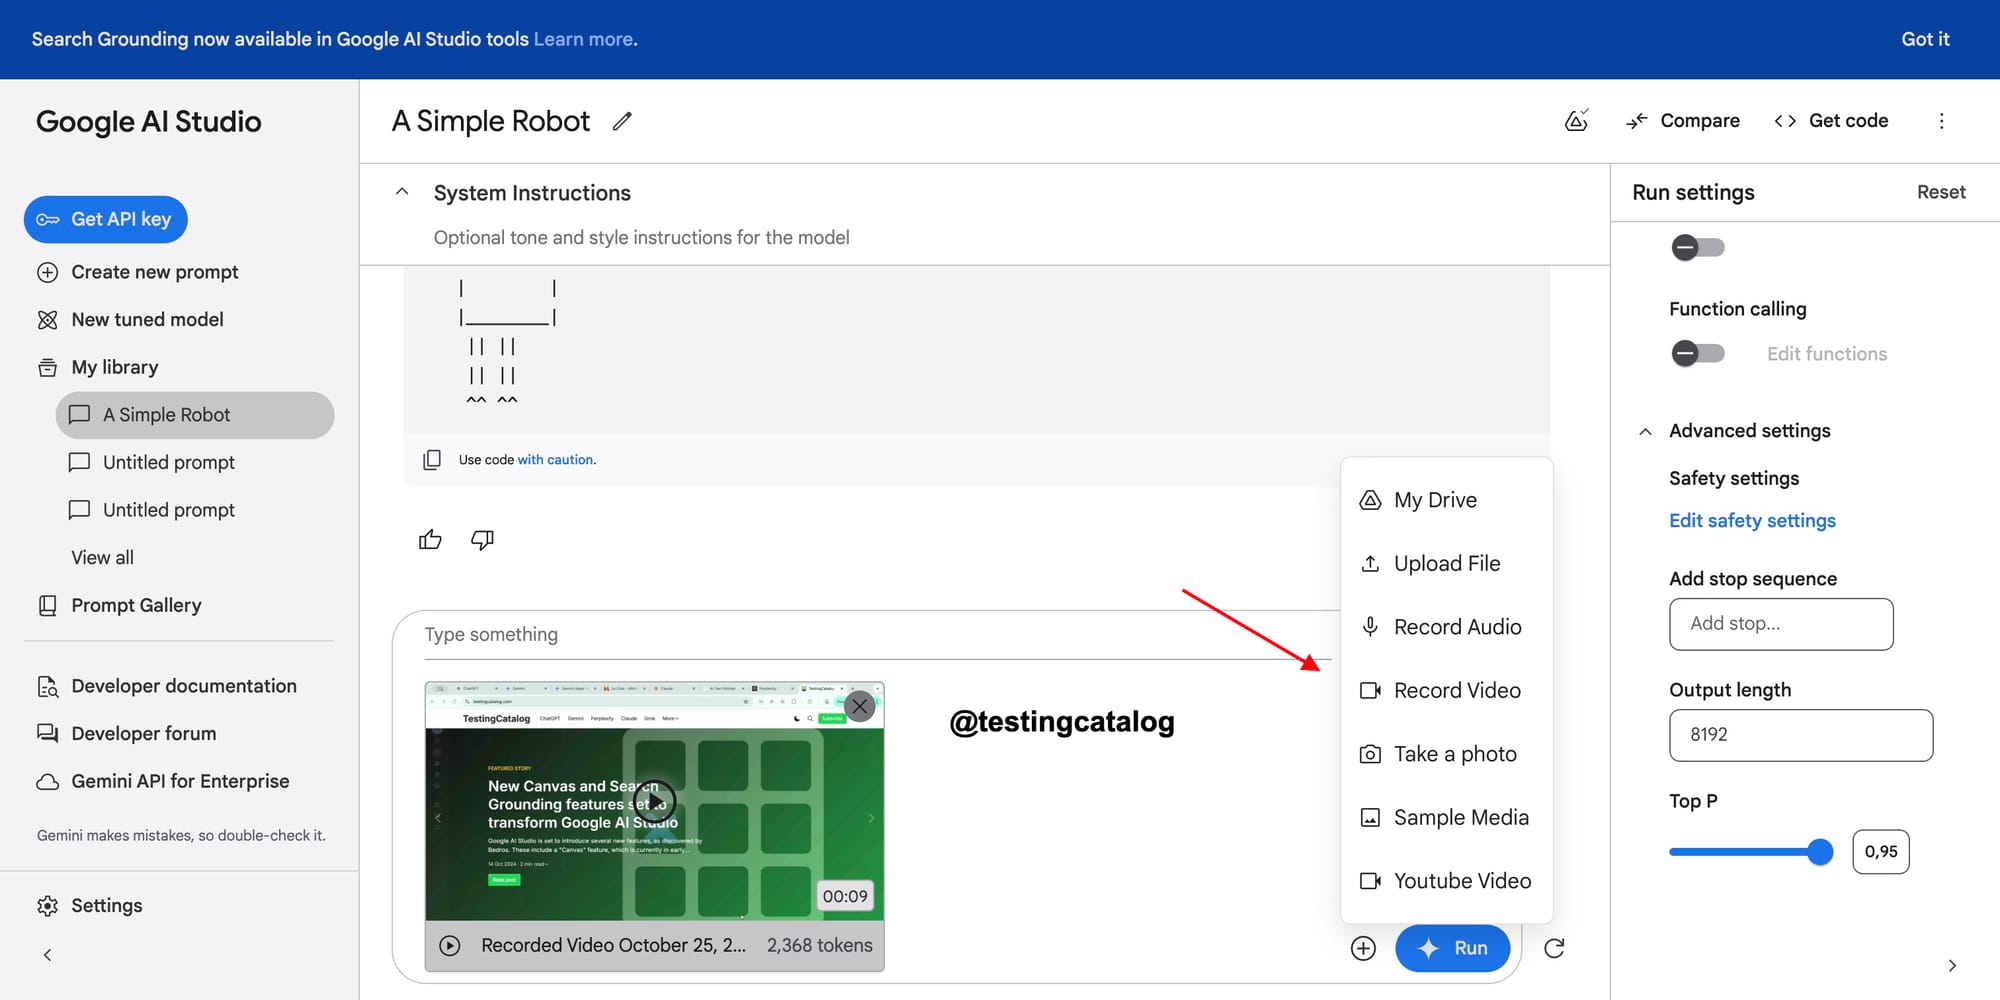Click the plus icon to add media
The height and width of the screenshot is (1000, 2000).
[1363, 948]
